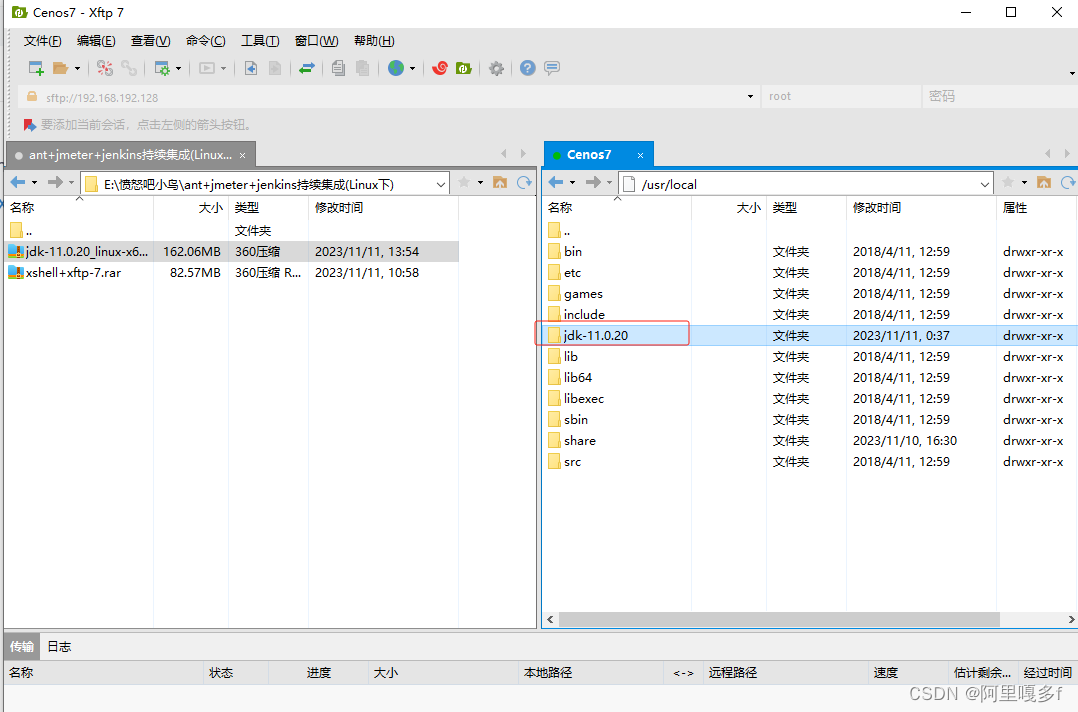Screen dimensions: 1078x712
Task: Switch to the 日志 tab at bottom
Action: point(58,646)
